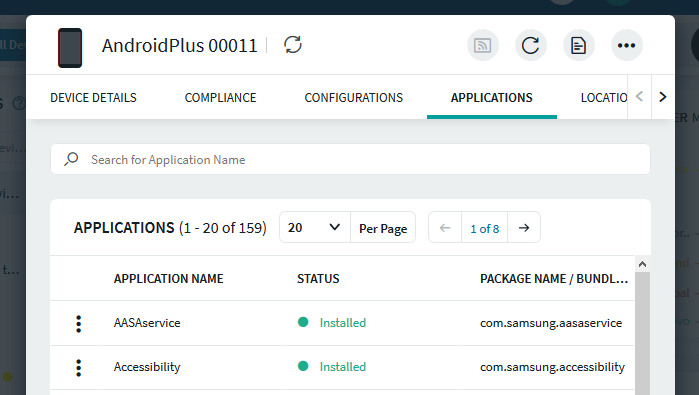Screen dimensions: 699x395
Task: Go to previous page arrow
Action: (445, 228)
